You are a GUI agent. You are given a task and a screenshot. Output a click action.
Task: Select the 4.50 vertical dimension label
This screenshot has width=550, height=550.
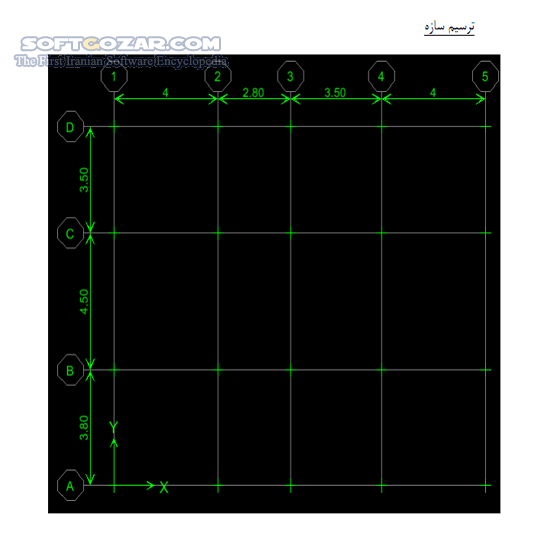coord(84,301)
